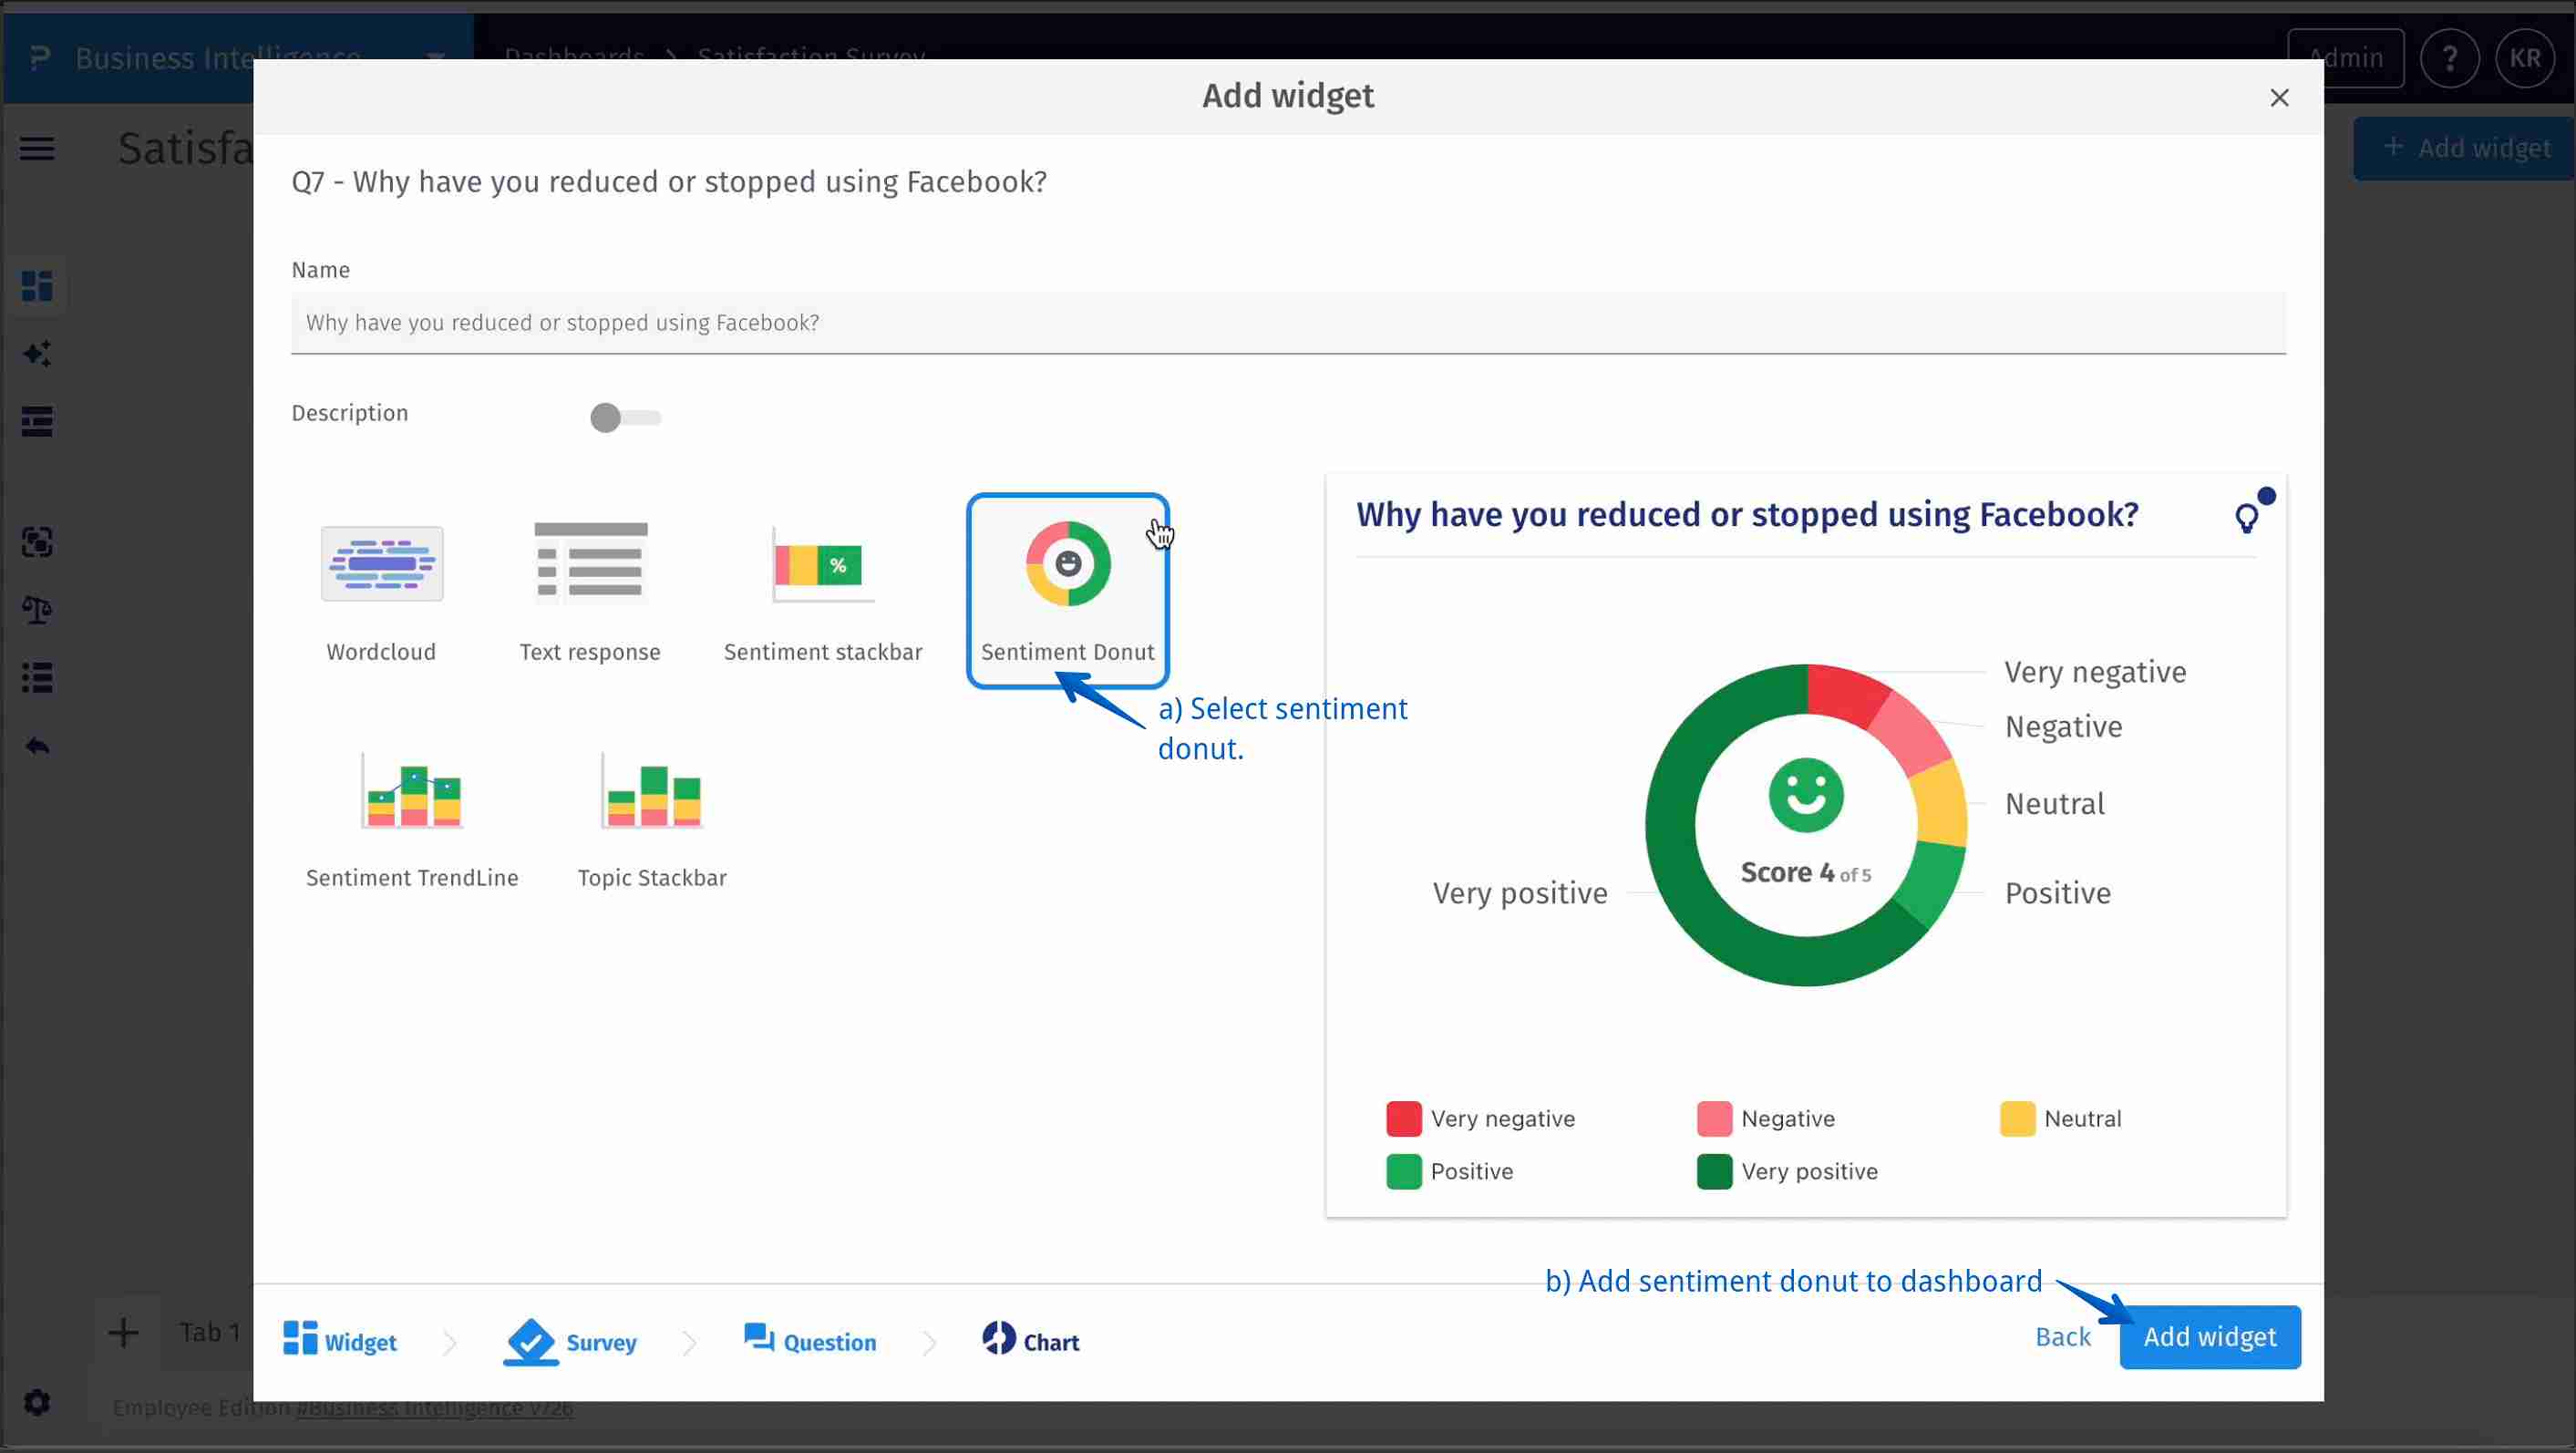Select the Sentiment Donut widget
2576x1453 pixels.
click(1067, 590)
